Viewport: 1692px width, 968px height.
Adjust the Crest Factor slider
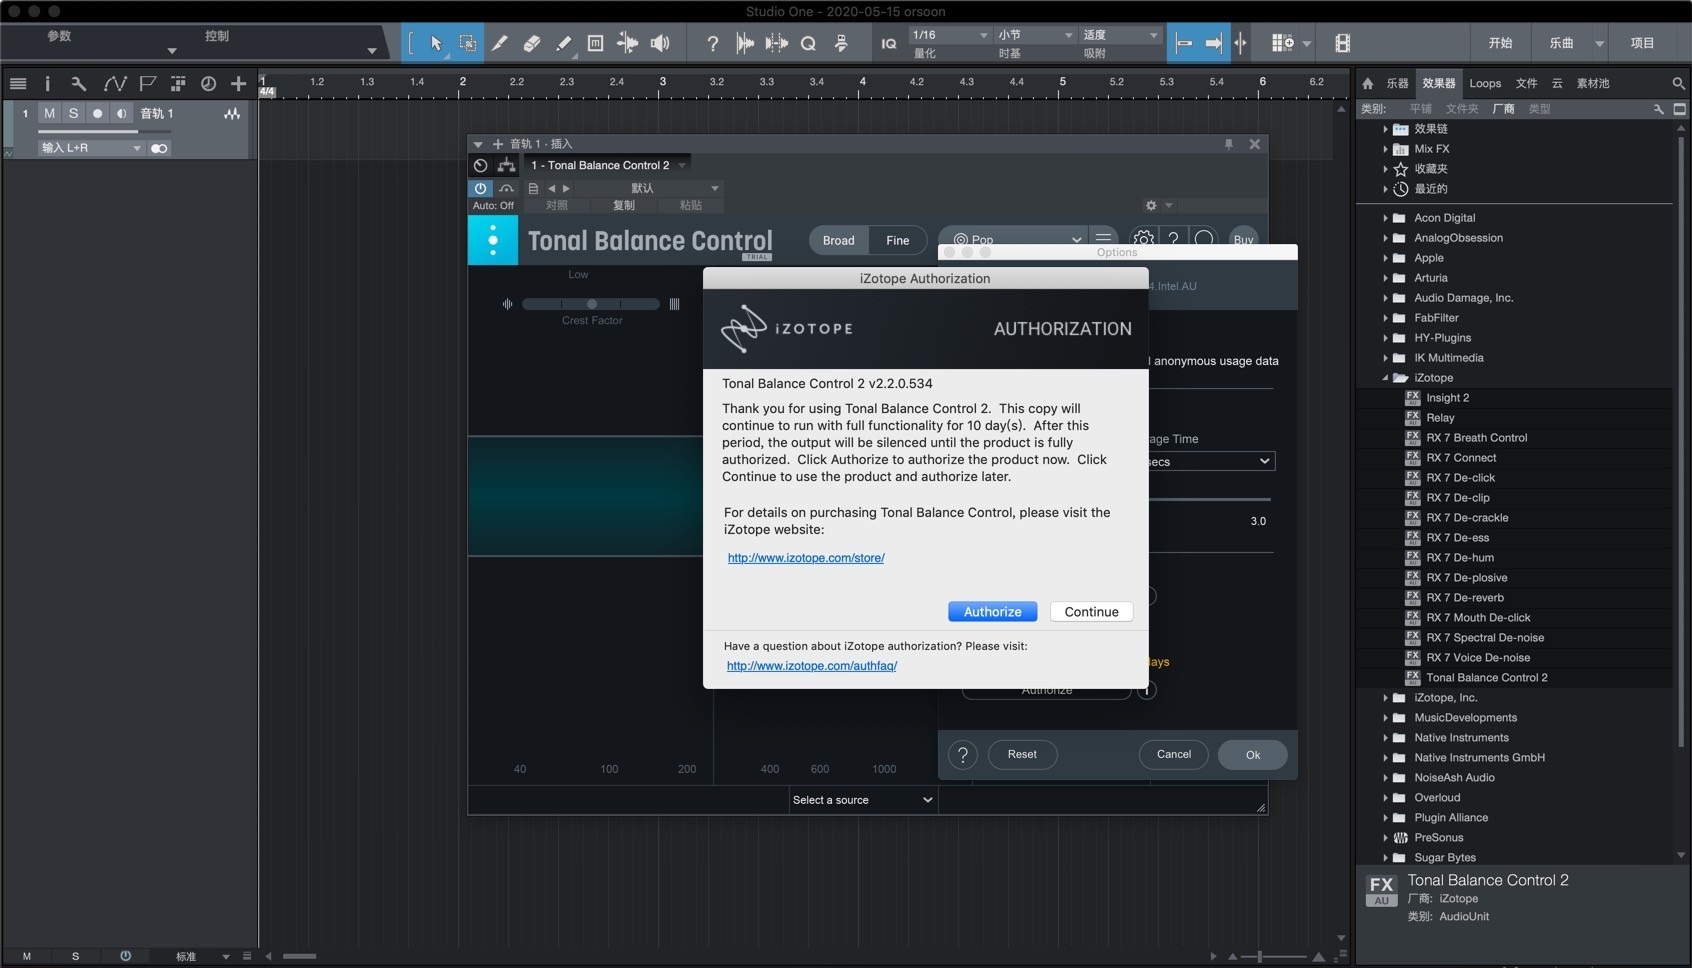click(591, 304)
